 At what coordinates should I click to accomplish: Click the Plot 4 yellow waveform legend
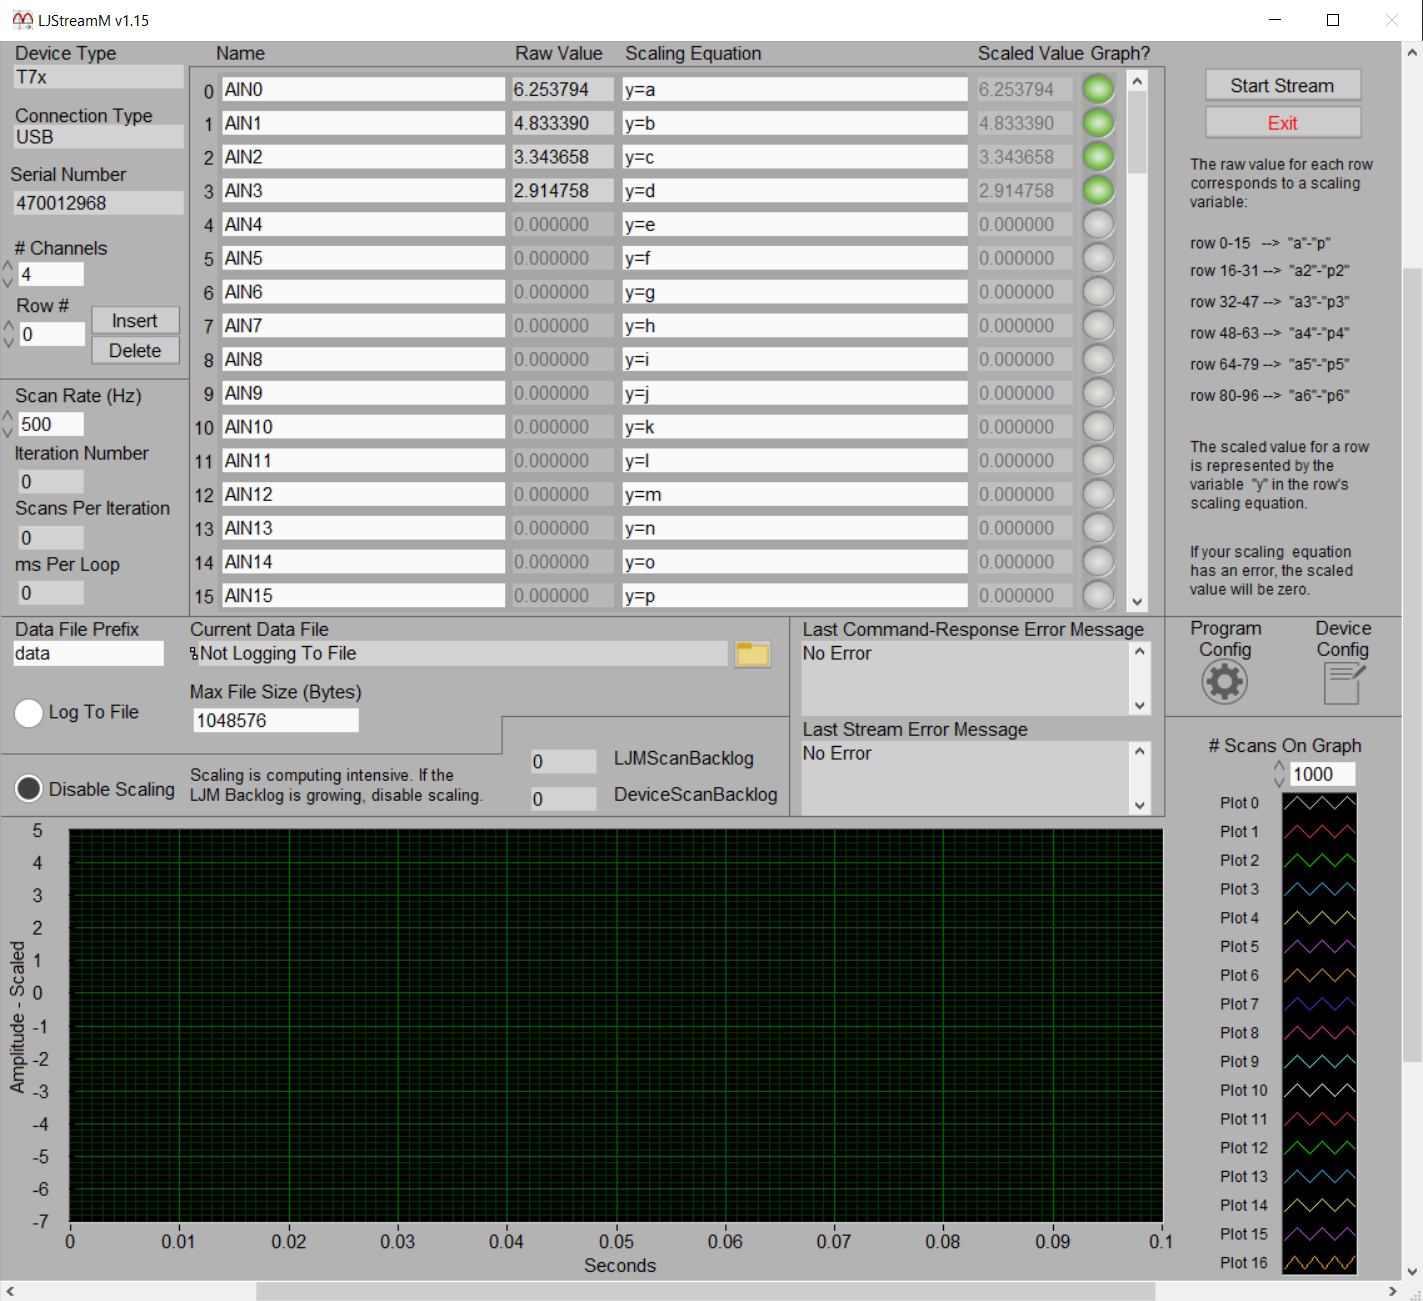coord(1319,918)
